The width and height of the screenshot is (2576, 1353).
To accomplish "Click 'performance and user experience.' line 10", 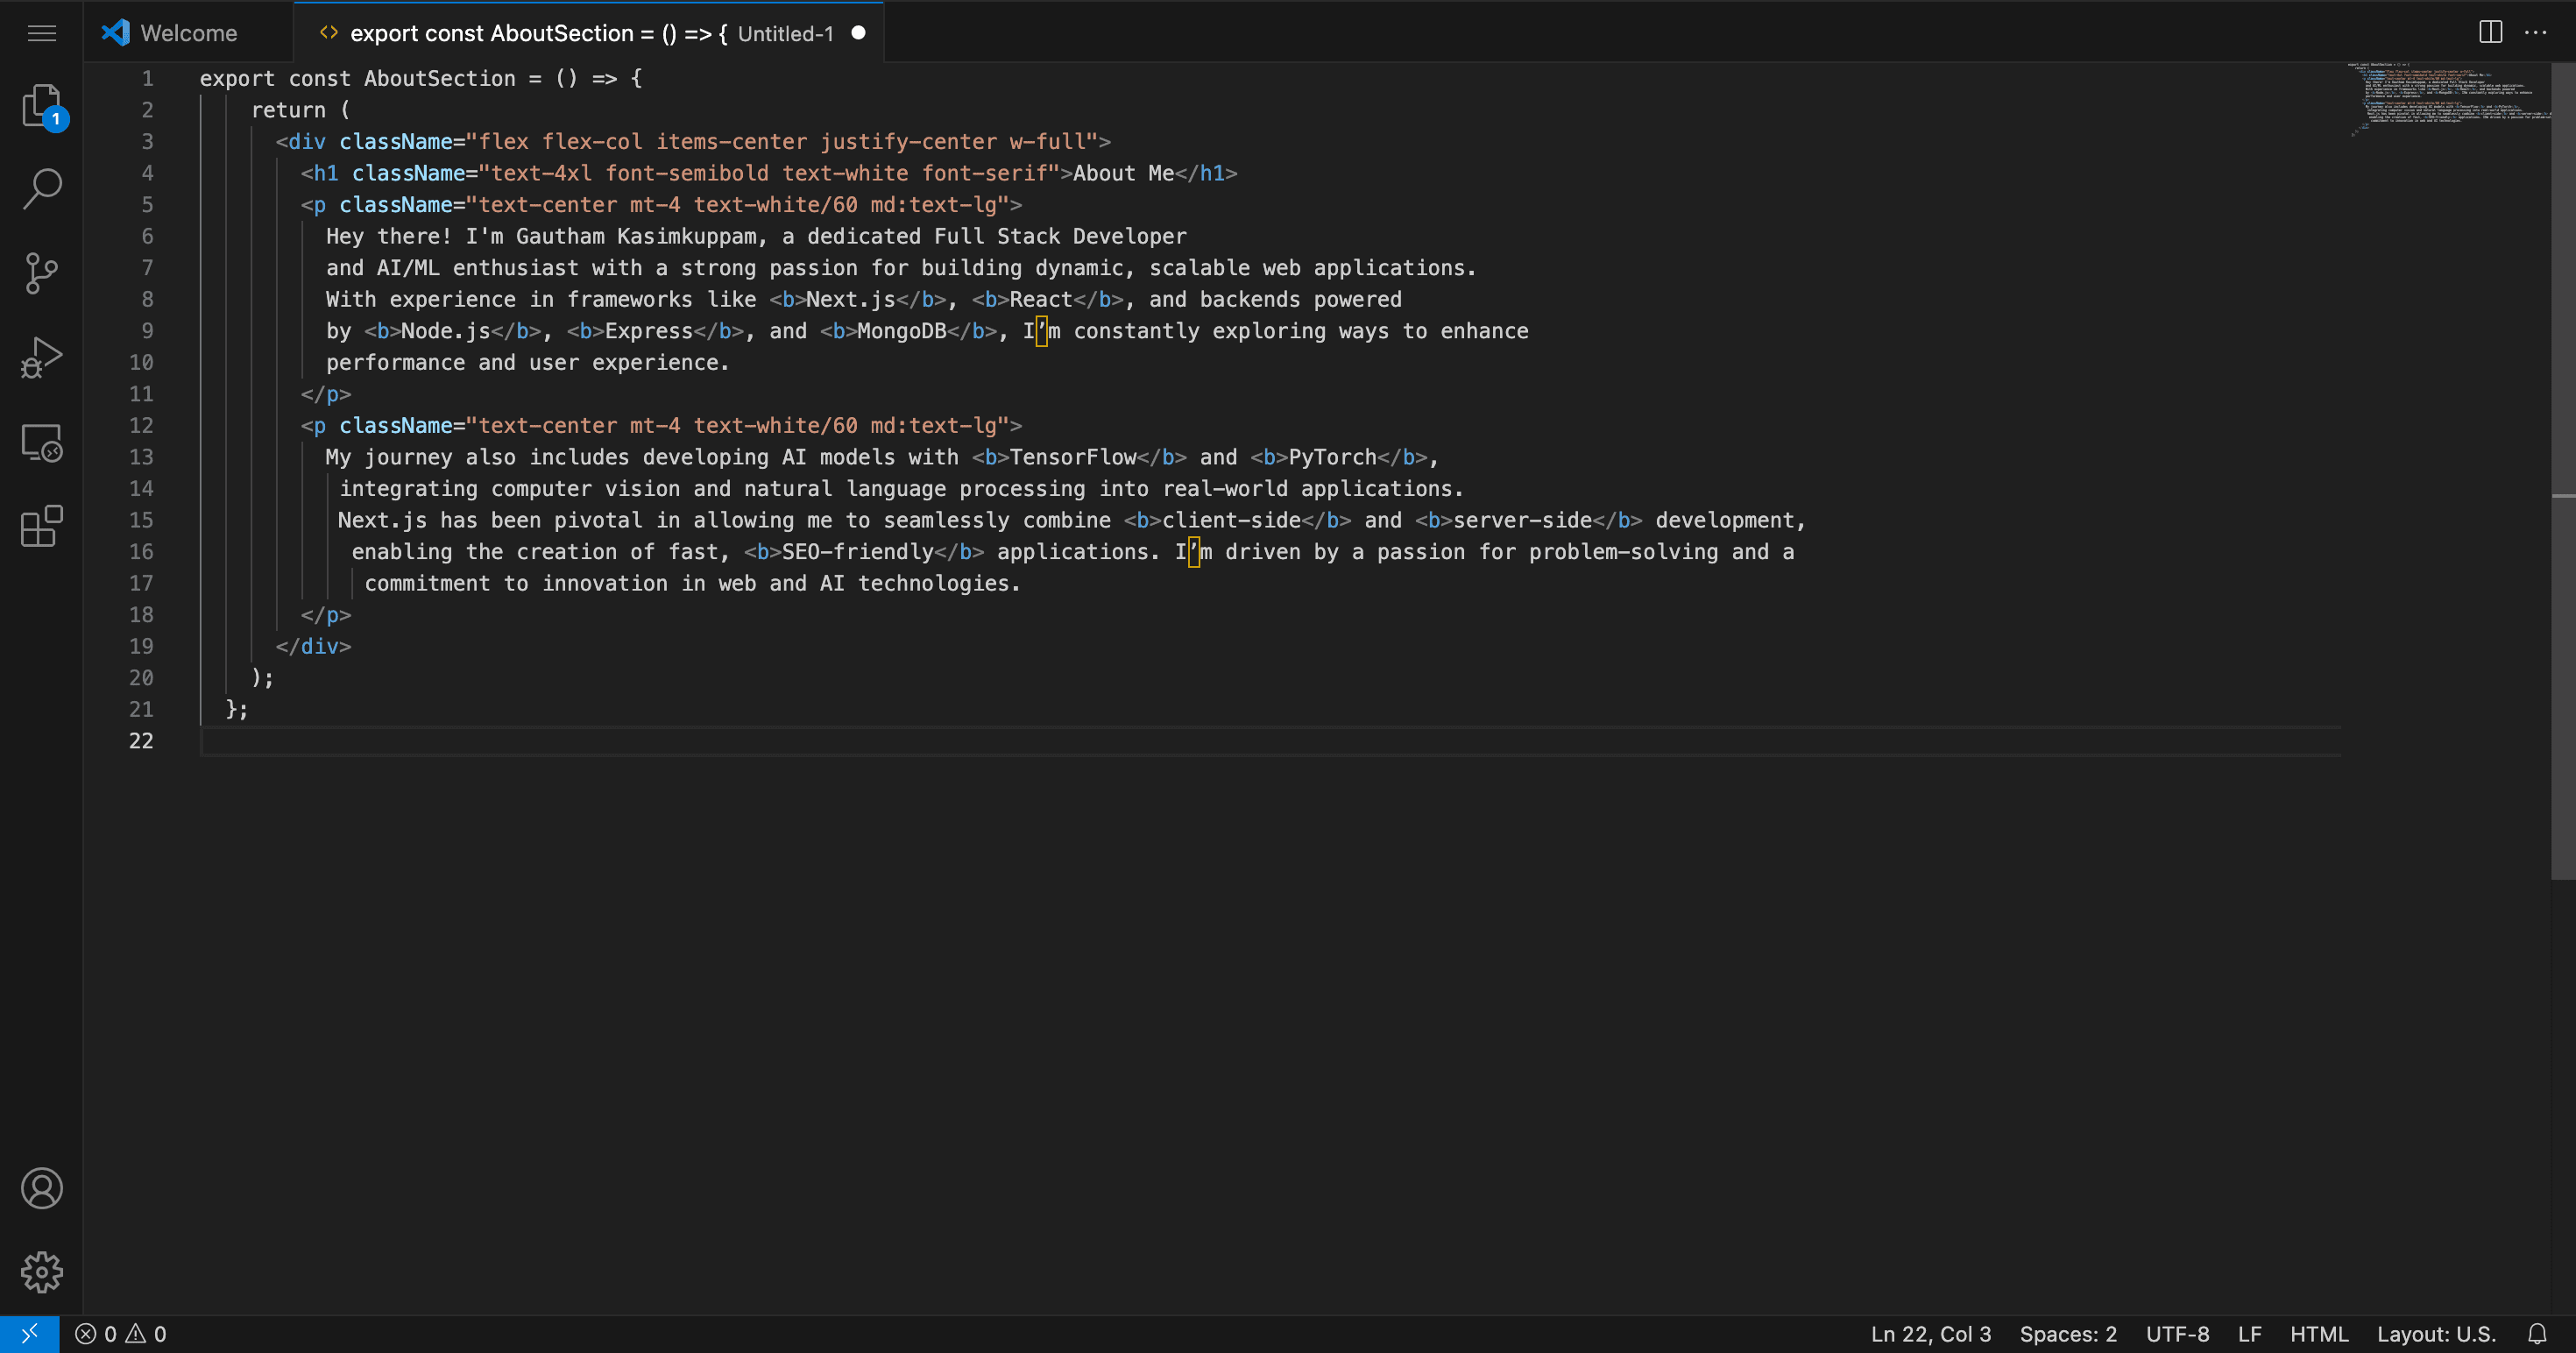I will (x=527, y=362).
